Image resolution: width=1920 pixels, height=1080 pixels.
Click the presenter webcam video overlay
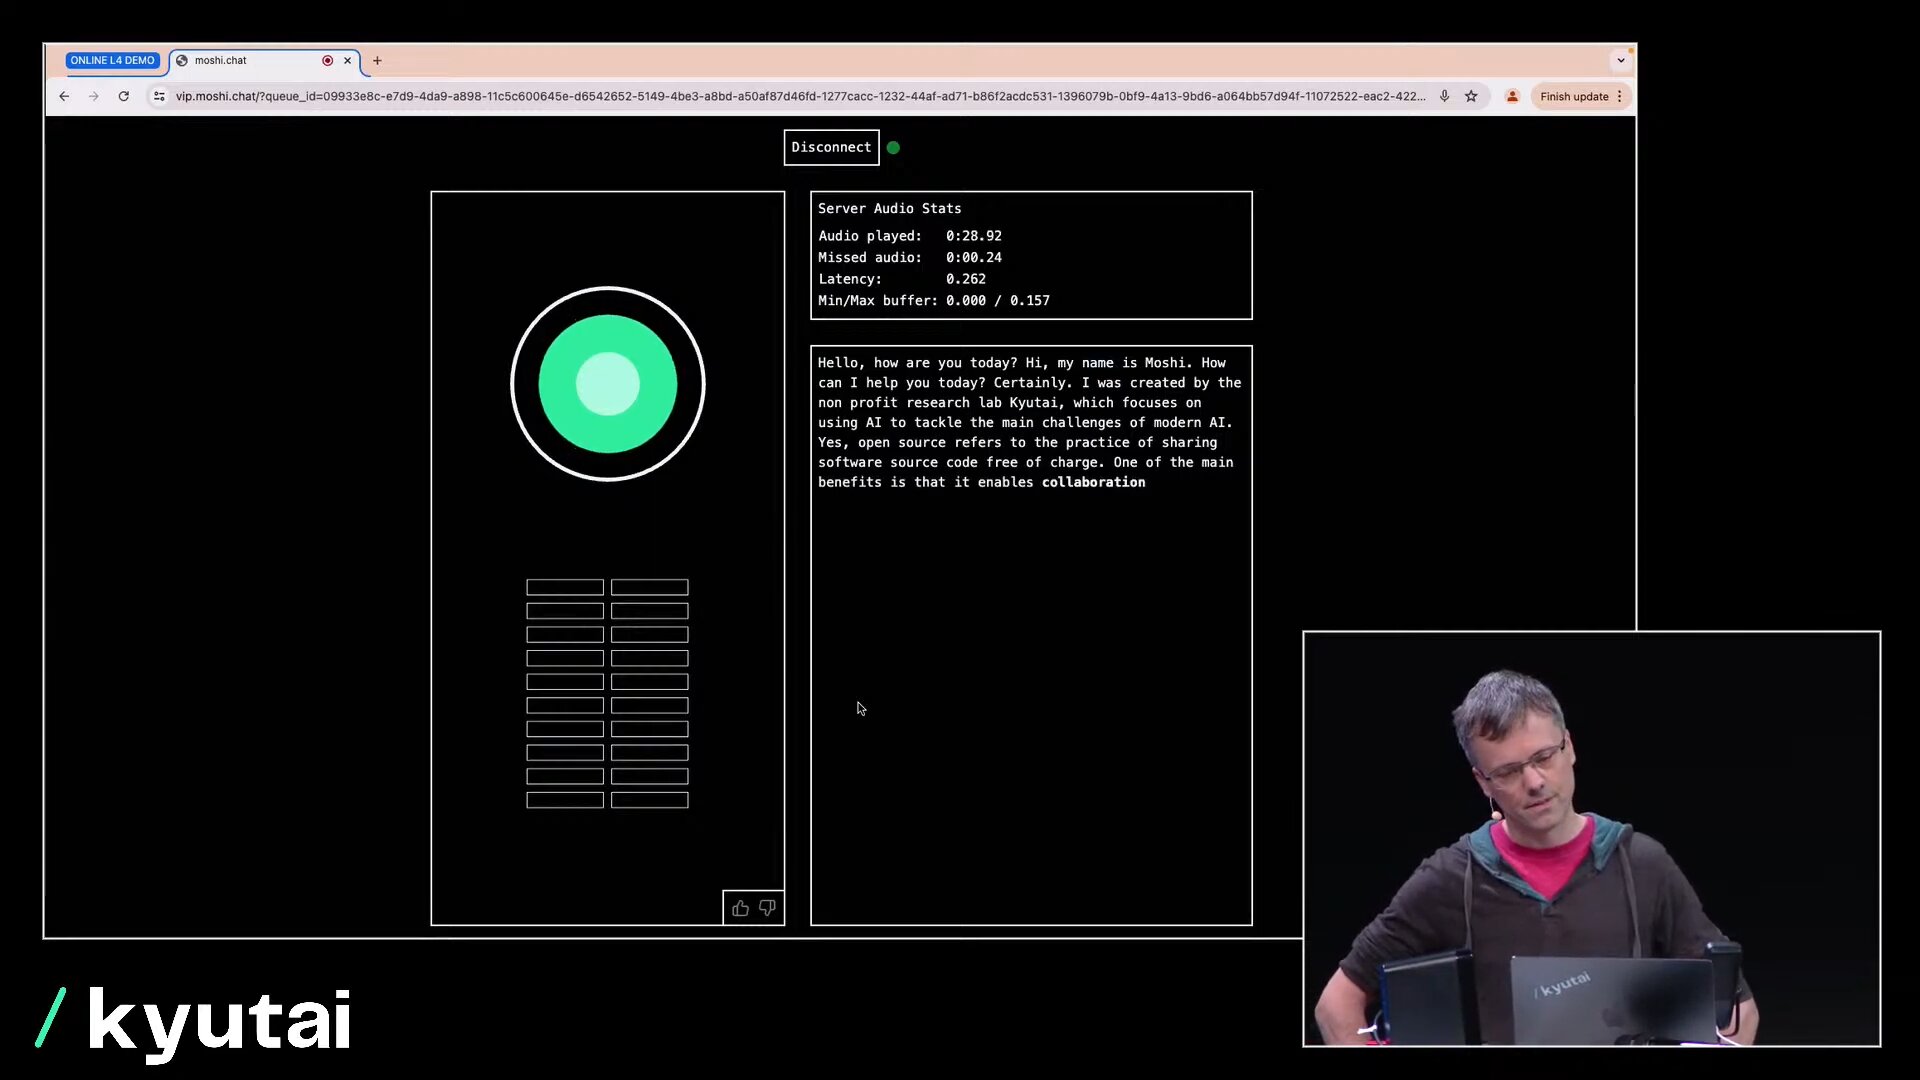click(1591, 839)
